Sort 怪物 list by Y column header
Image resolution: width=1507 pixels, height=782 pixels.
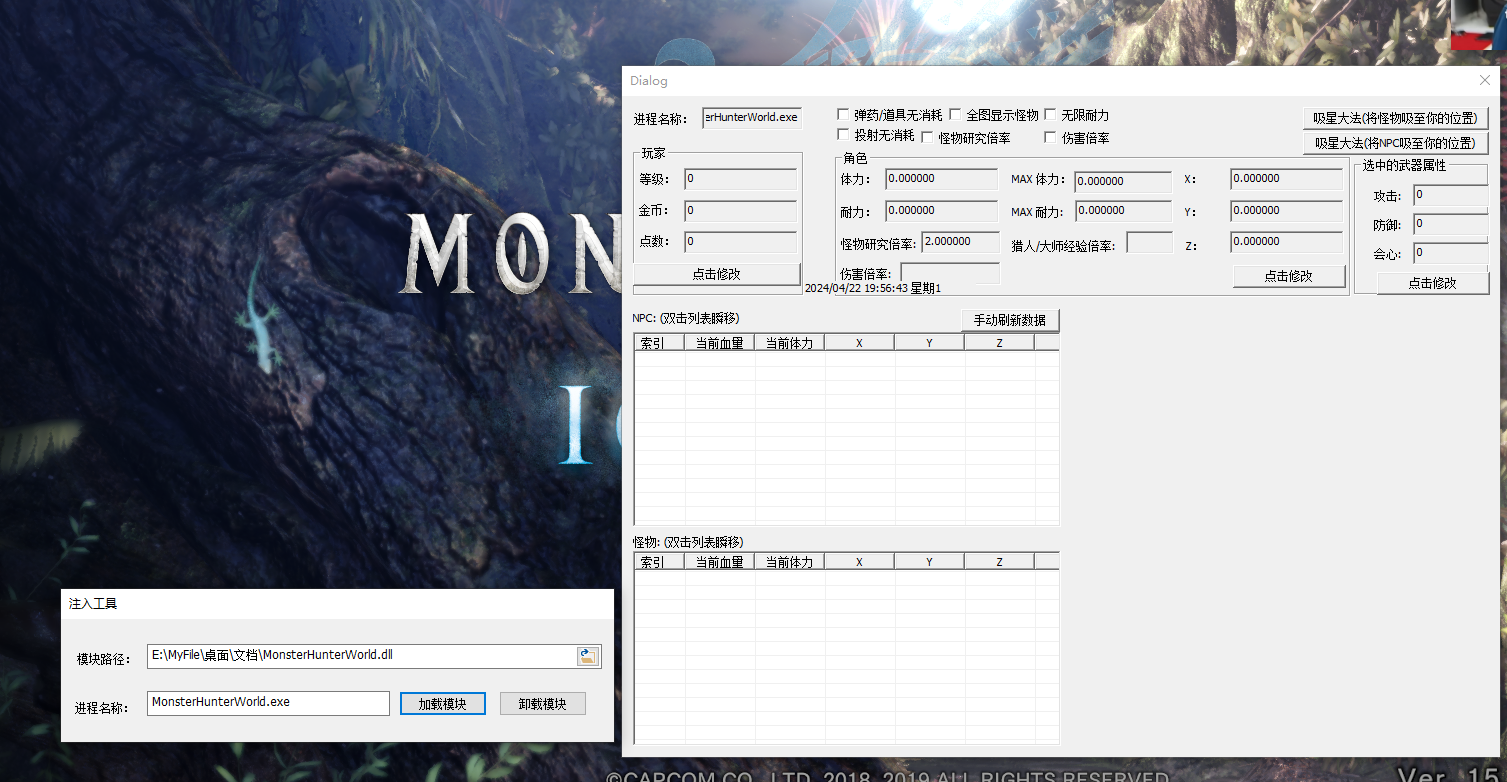tap(930, 561)
